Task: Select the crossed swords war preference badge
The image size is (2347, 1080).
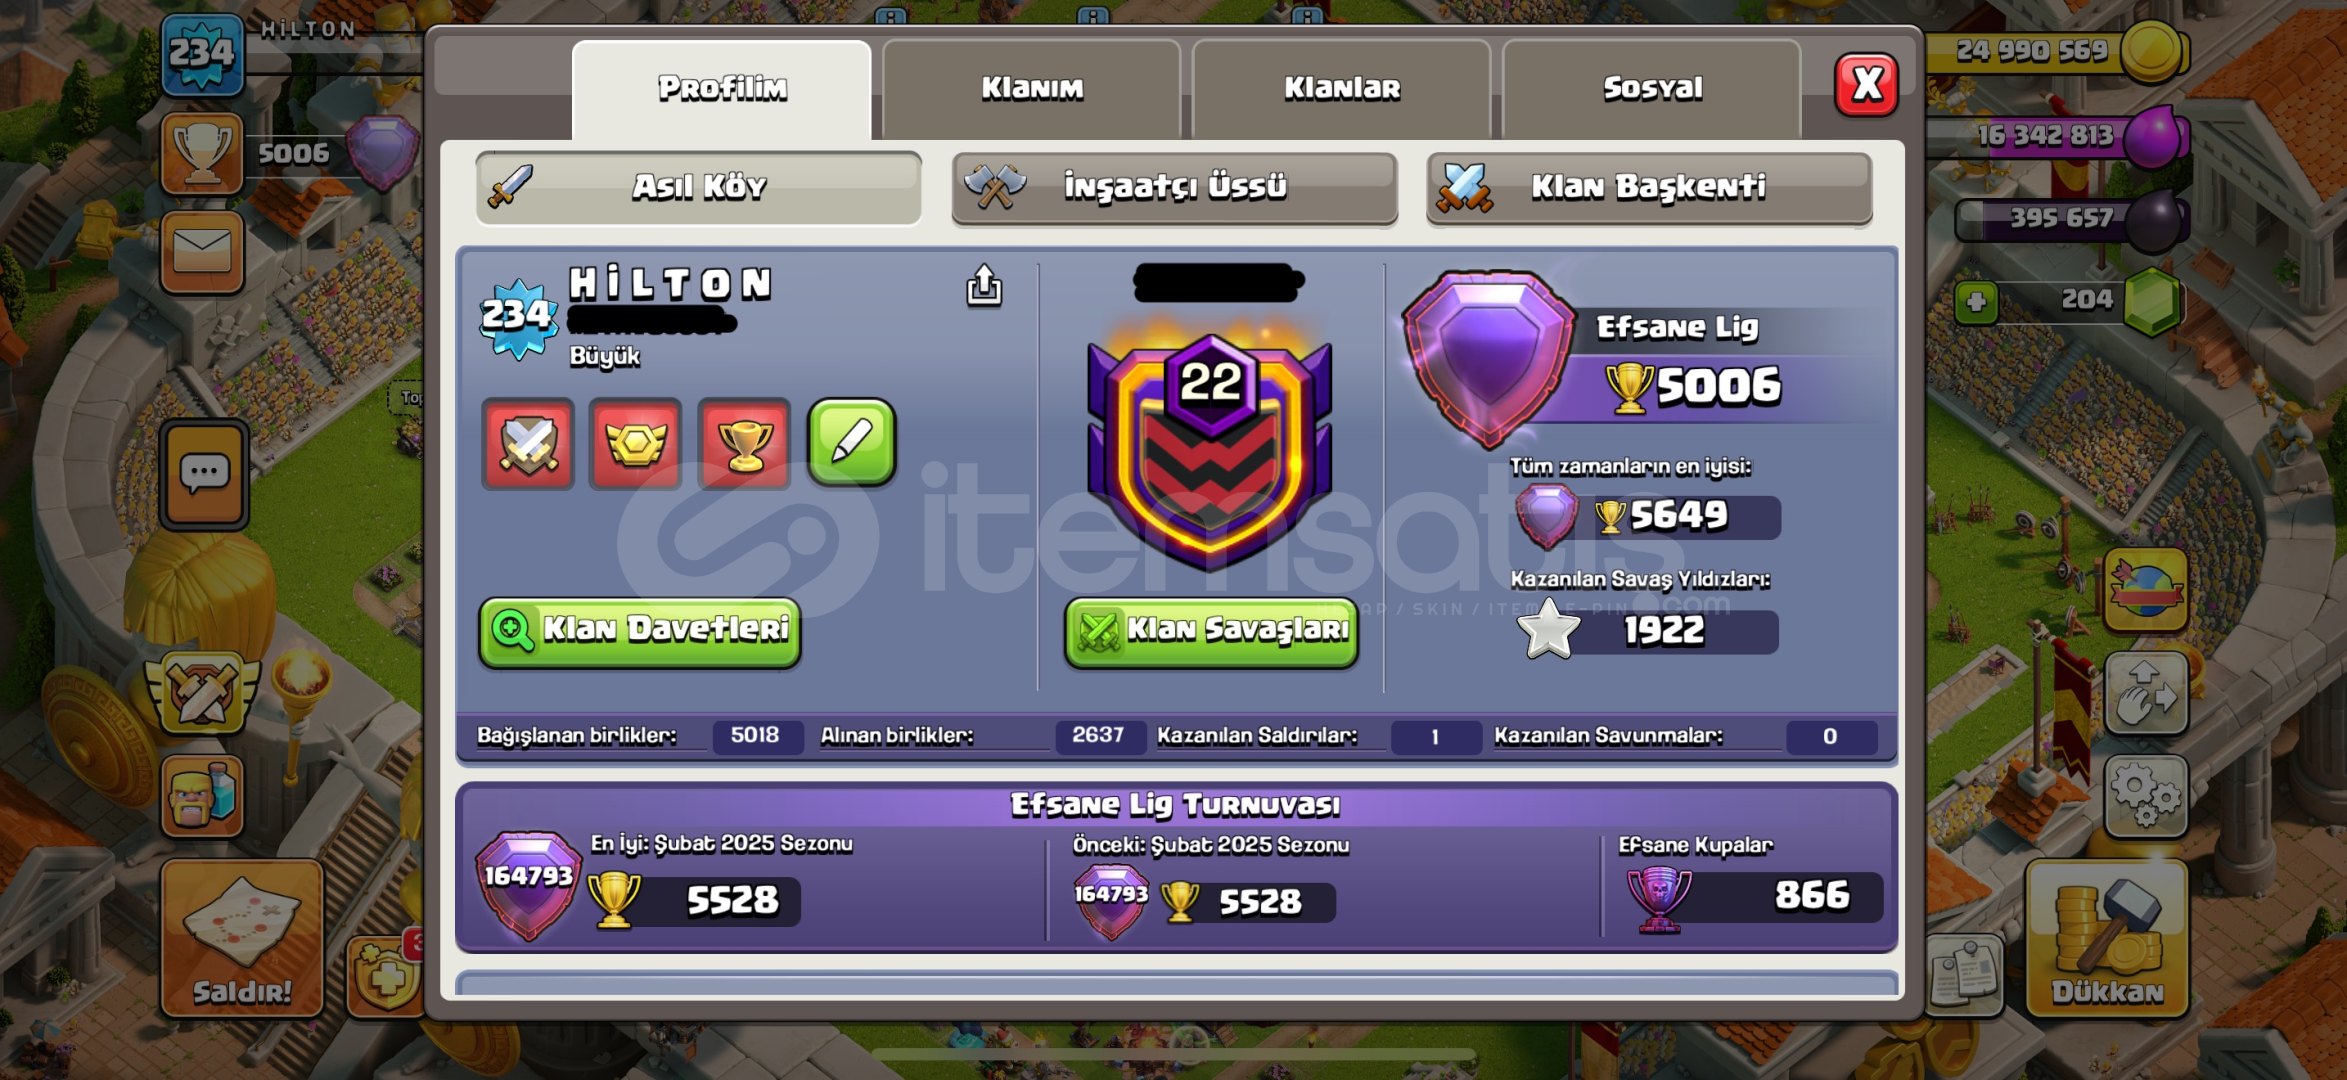Action: tap(528, 443)
